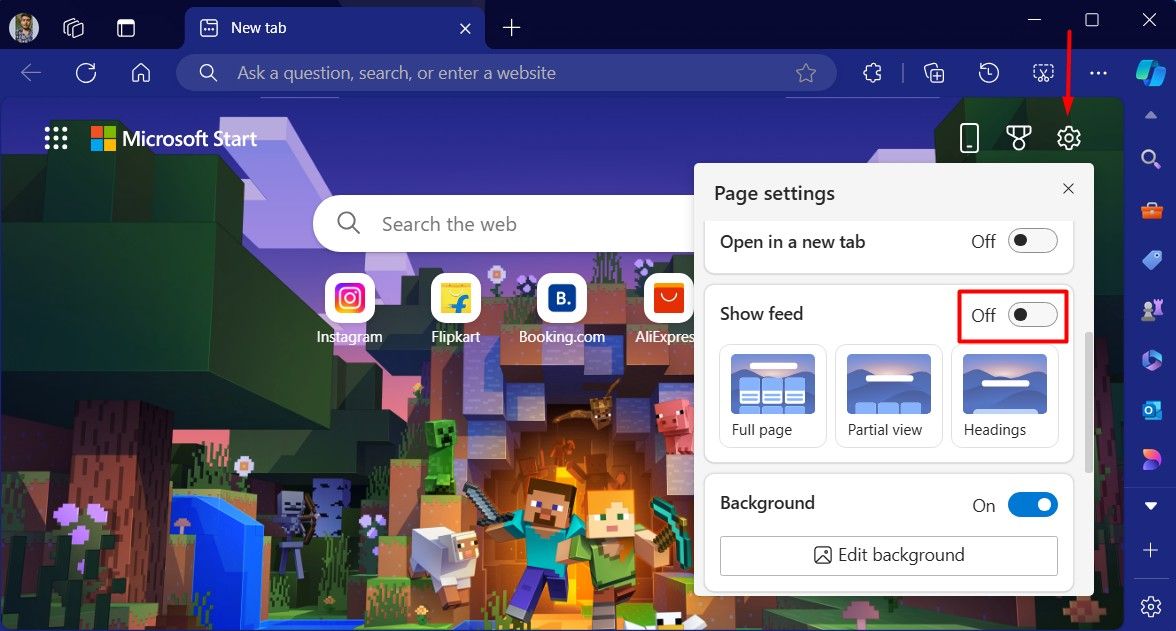This screenshot has width=1176, height=631.
Task: Open the Instagram quick link
Action: click(350, 309)
